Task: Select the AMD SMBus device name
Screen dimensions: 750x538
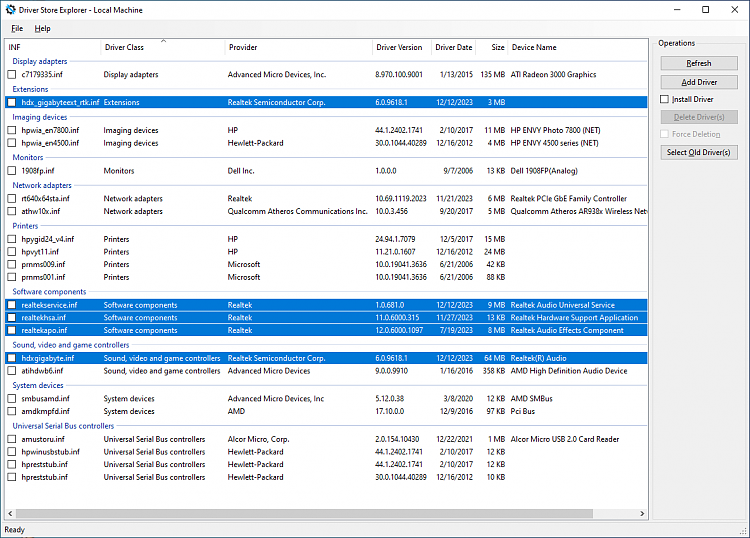Action: (531, 398)
